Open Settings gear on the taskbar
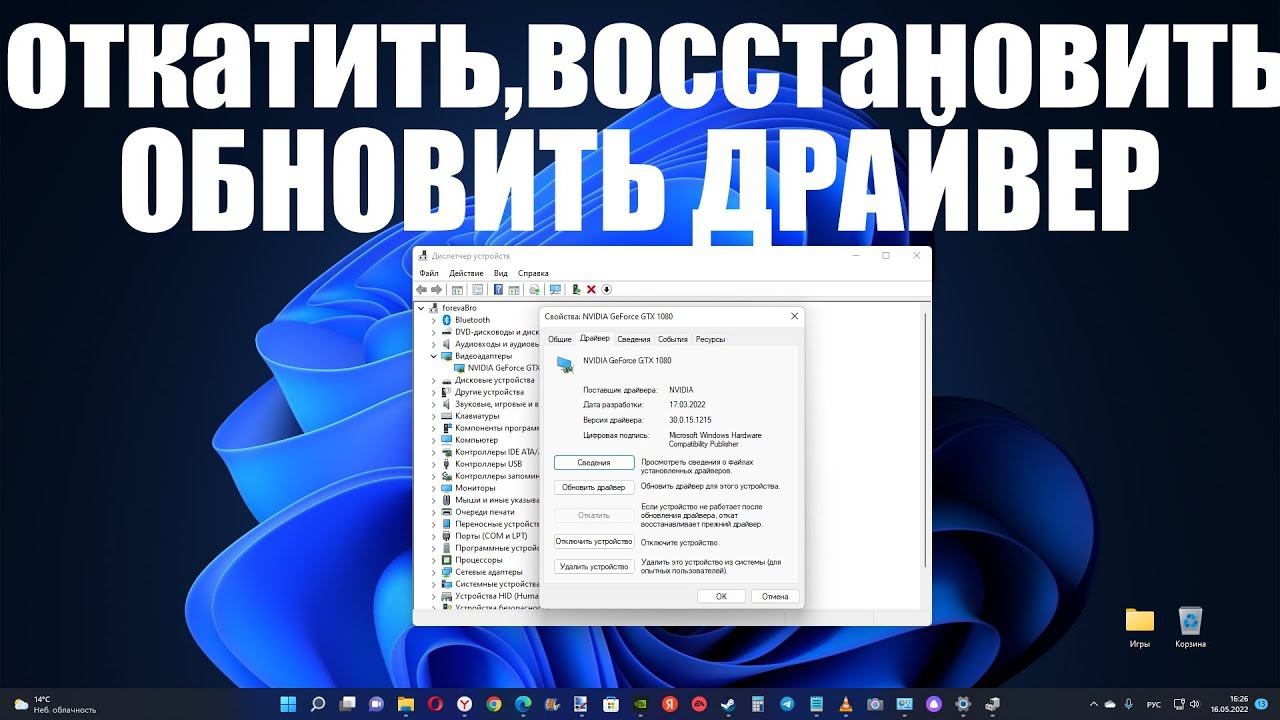The image size is (1280, 720). [963, 704]
